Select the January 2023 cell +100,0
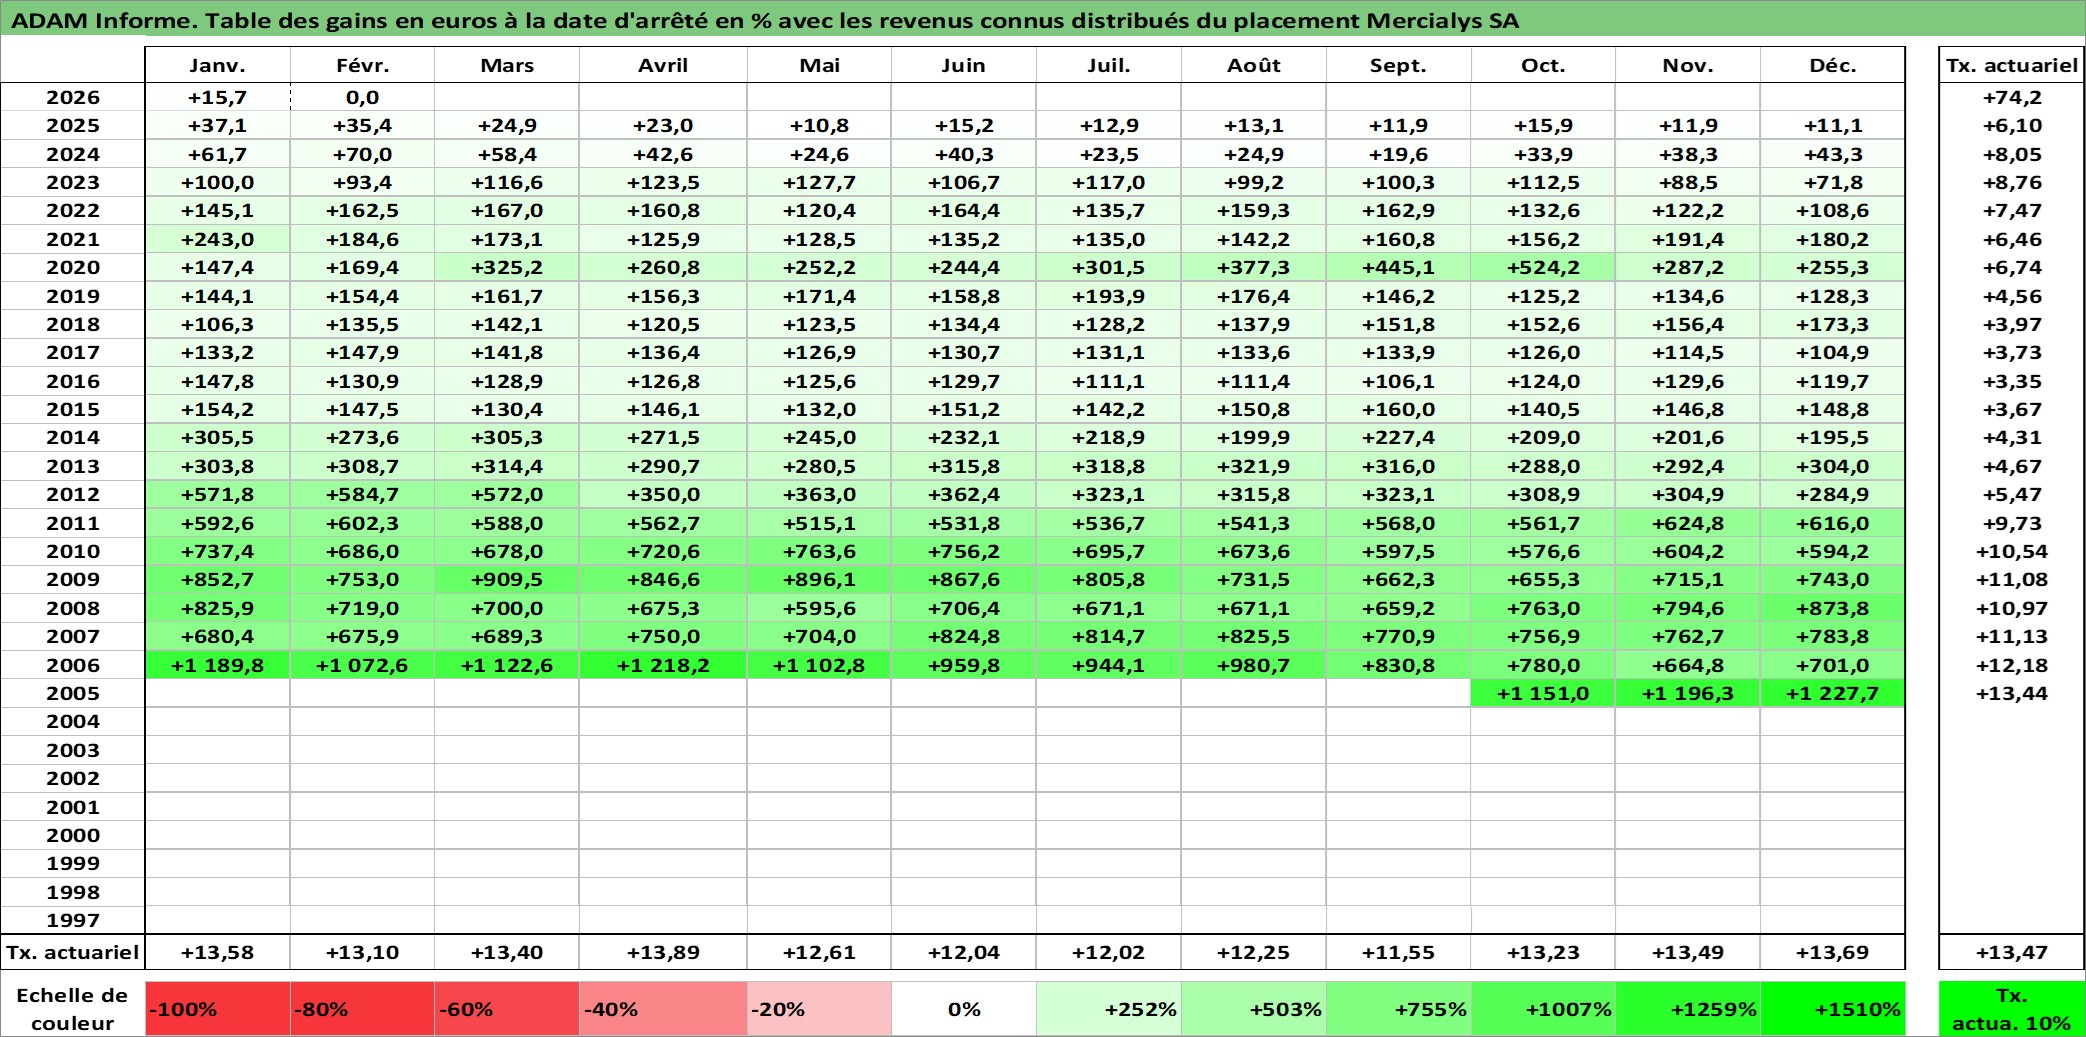The image size is (2086, 1037). (217, 182)
